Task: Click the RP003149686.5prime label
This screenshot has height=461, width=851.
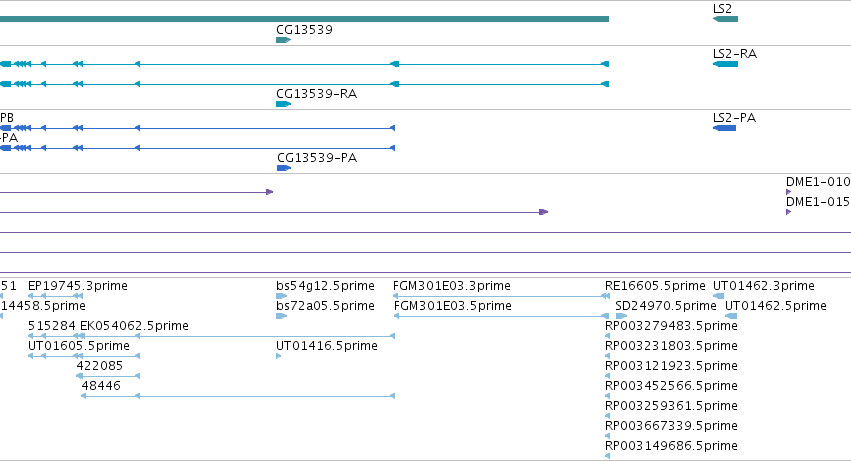Action: pyautogui.click(x=671, y=446)
